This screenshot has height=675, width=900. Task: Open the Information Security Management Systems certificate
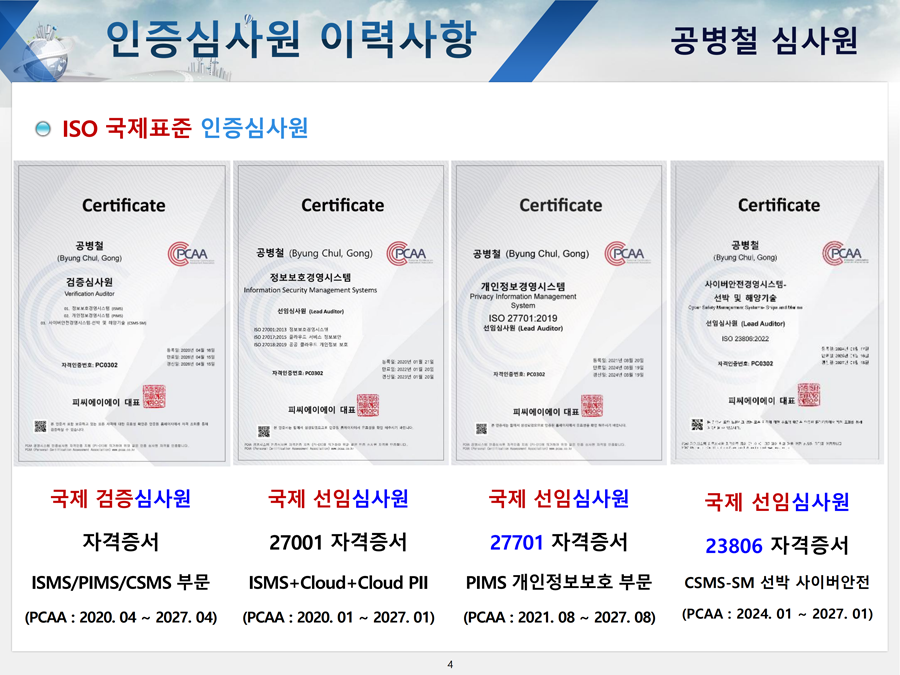pyautogui.click(x=342, y=311)
